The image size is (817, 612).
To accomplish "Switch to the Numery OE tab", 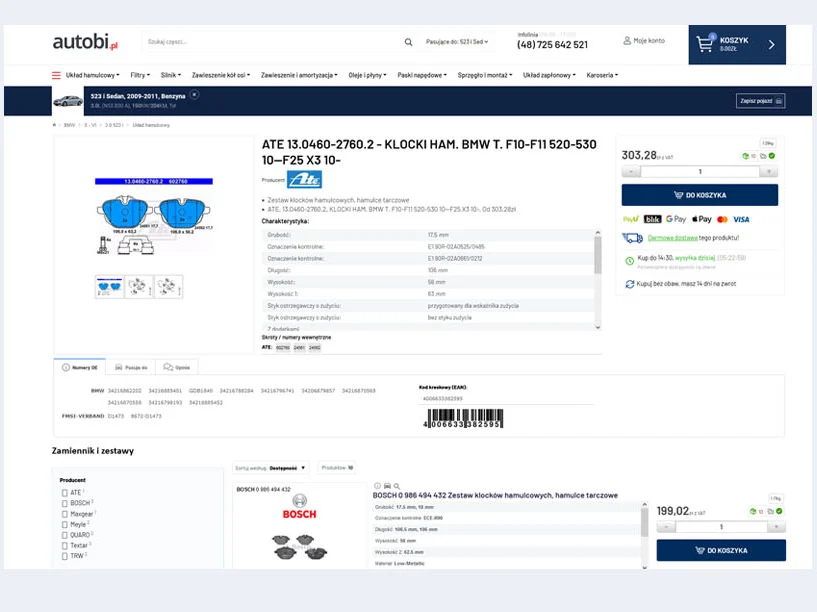I will pyautogui.click(x=80, y=367).
